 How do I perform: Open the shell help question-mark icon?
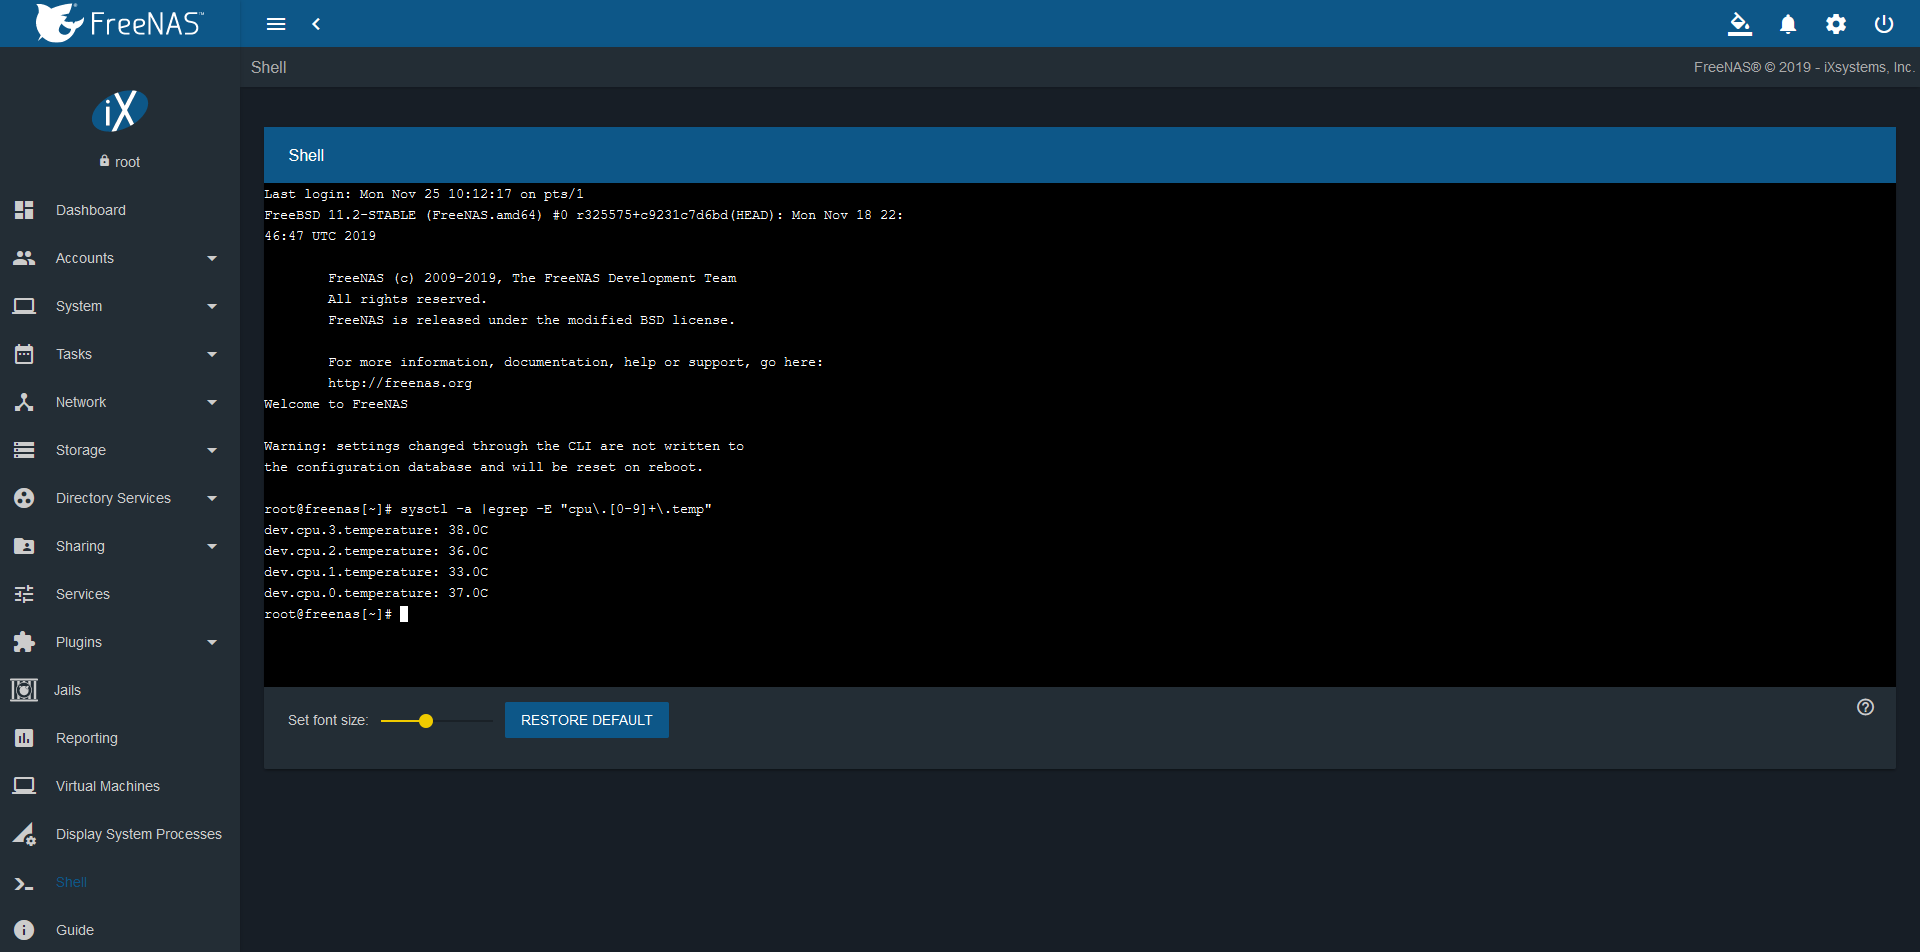1865,707
